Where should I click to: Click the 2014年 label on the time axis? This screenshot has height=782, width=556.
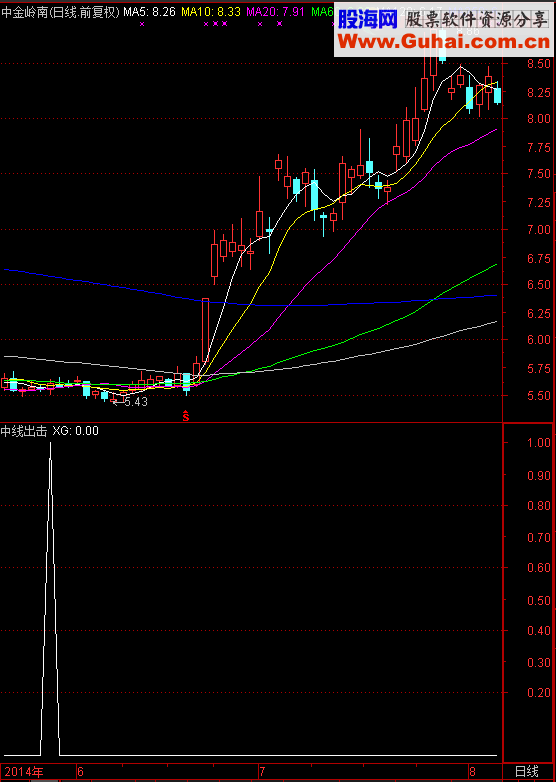(x=24, y=772)
